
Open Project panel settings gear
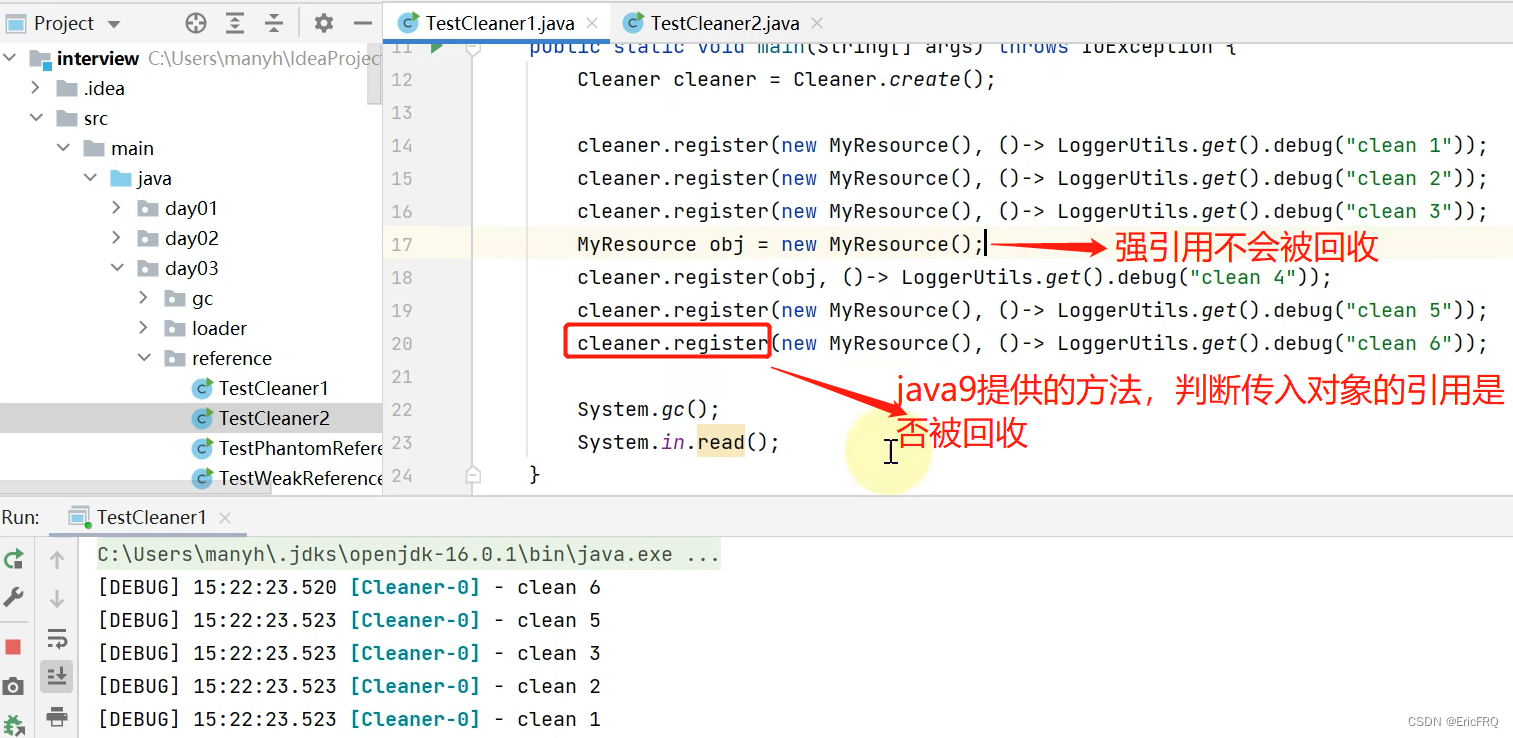click(323, 23)
